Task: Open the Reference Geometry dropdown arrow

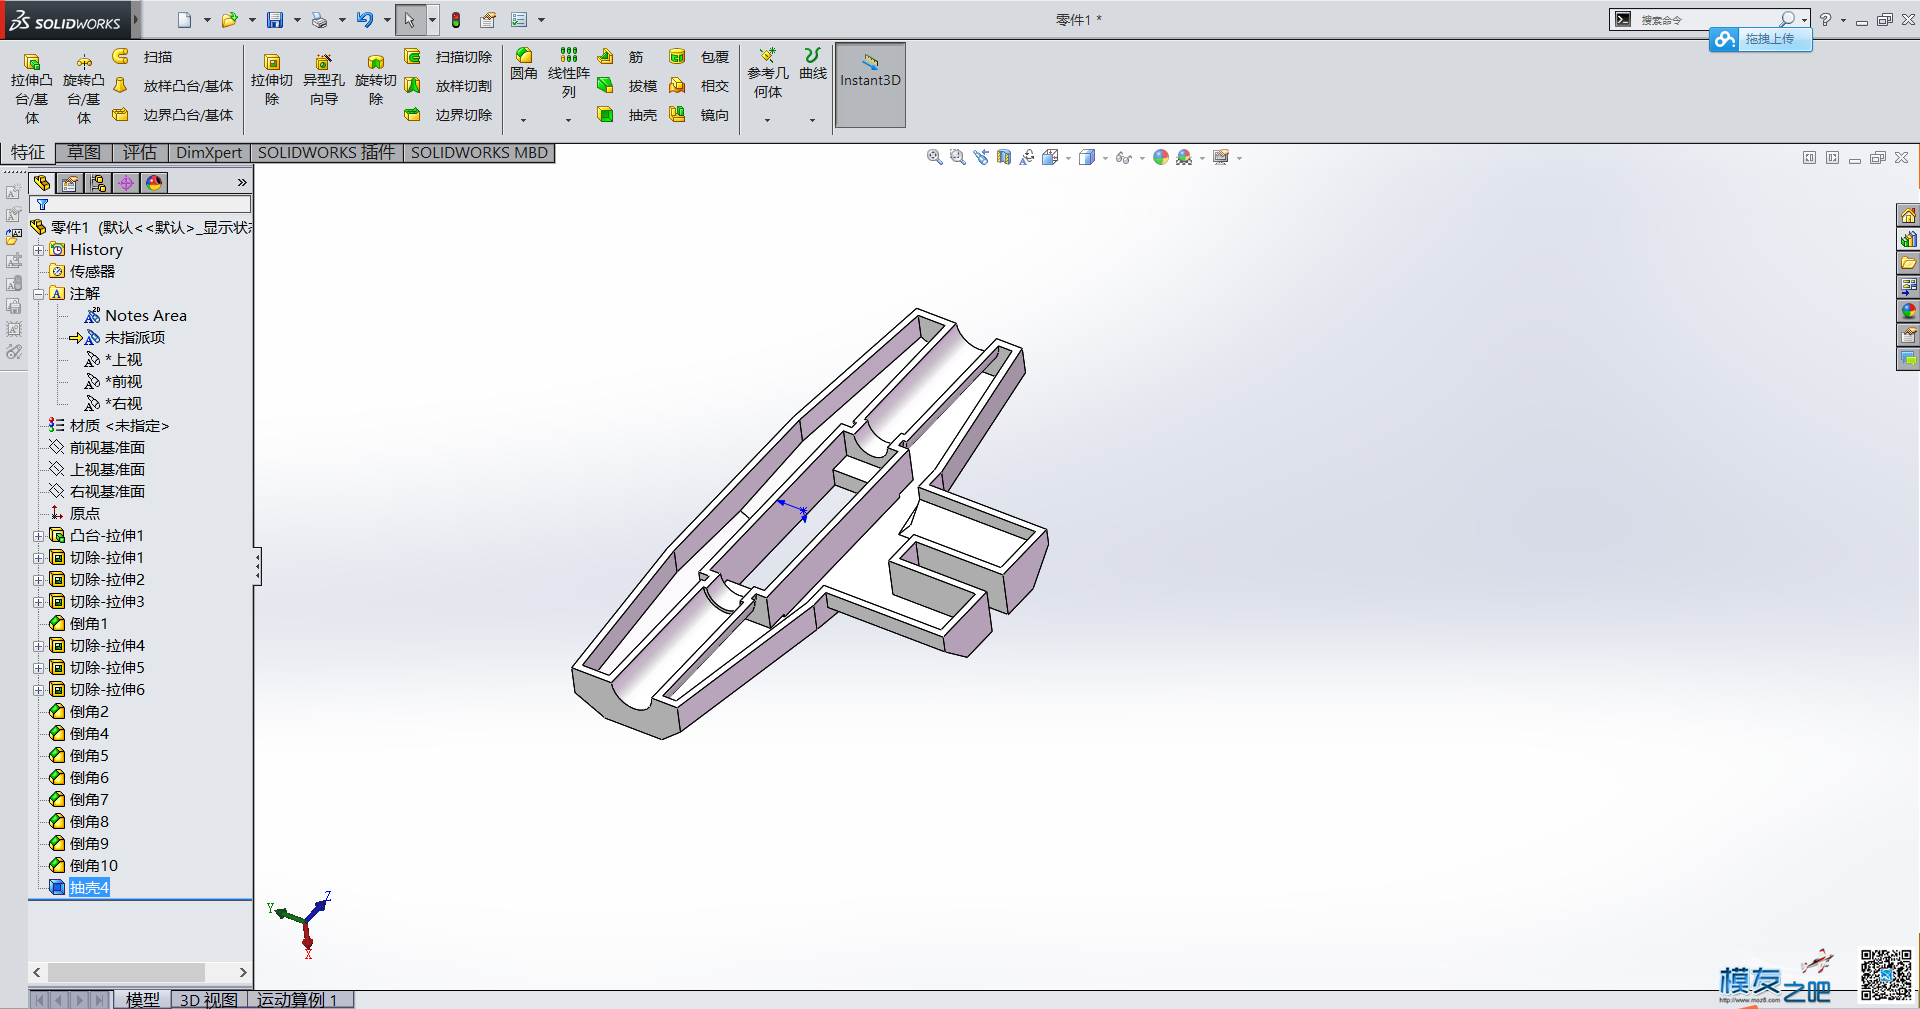Action: pyautogui.click(x=767, y=120)
